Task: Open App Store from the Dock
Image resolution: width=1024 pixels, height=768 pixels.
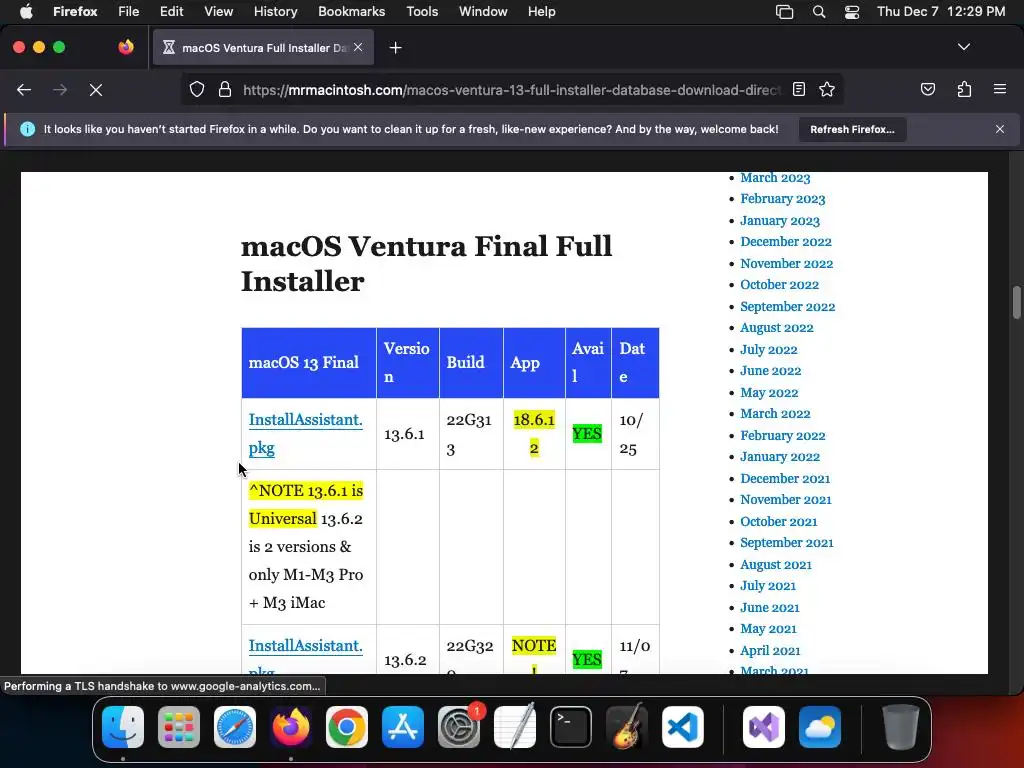Action: 403,727
